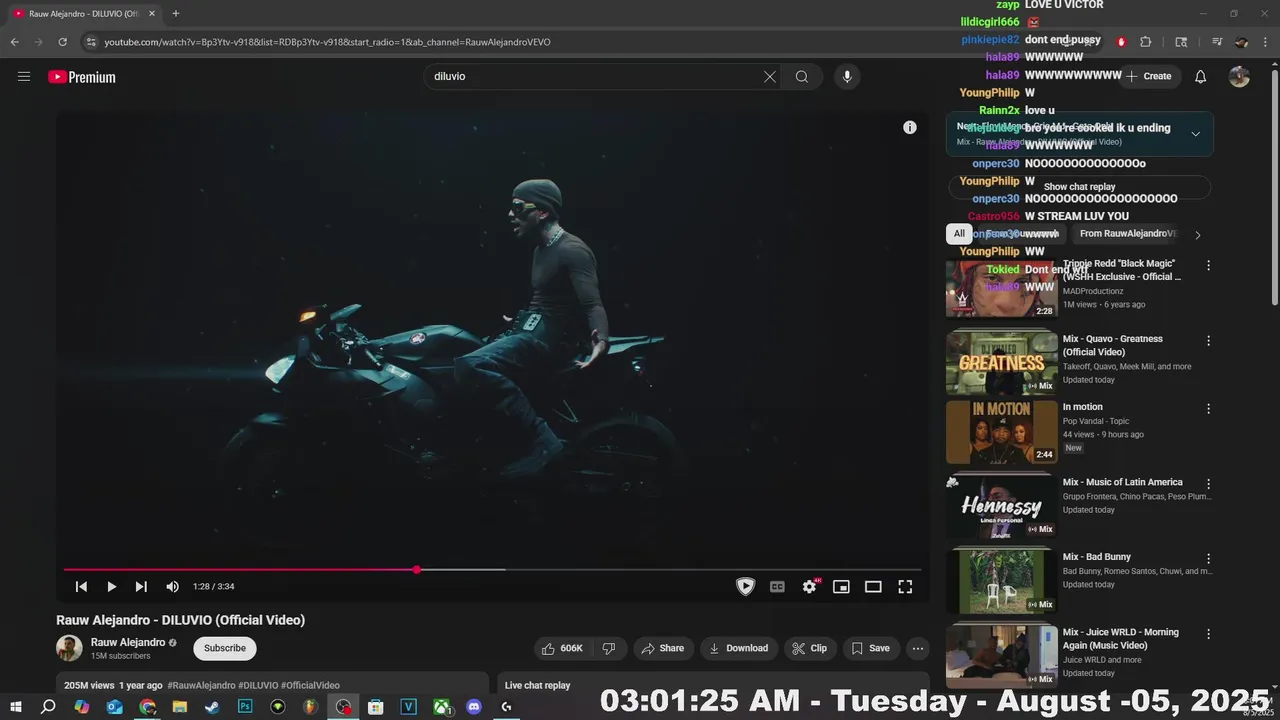Screen dimensions: 1280x720
Task: Open Steam from the taskbar
Action: pos(212,707)
